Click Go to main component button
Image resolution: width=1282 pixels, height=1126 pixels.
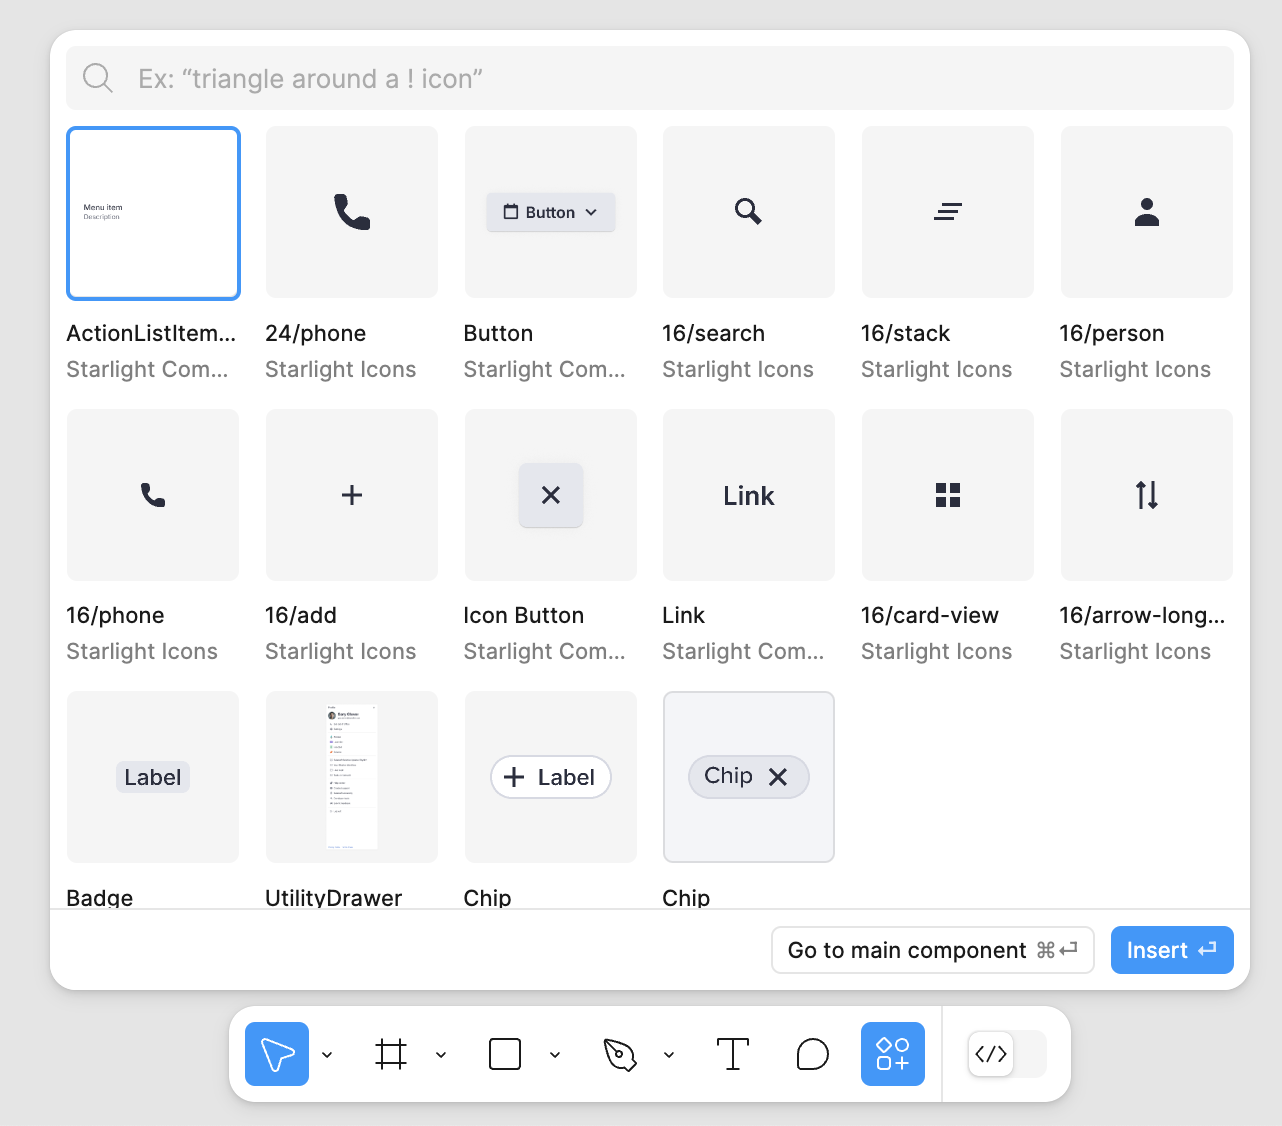933,950
